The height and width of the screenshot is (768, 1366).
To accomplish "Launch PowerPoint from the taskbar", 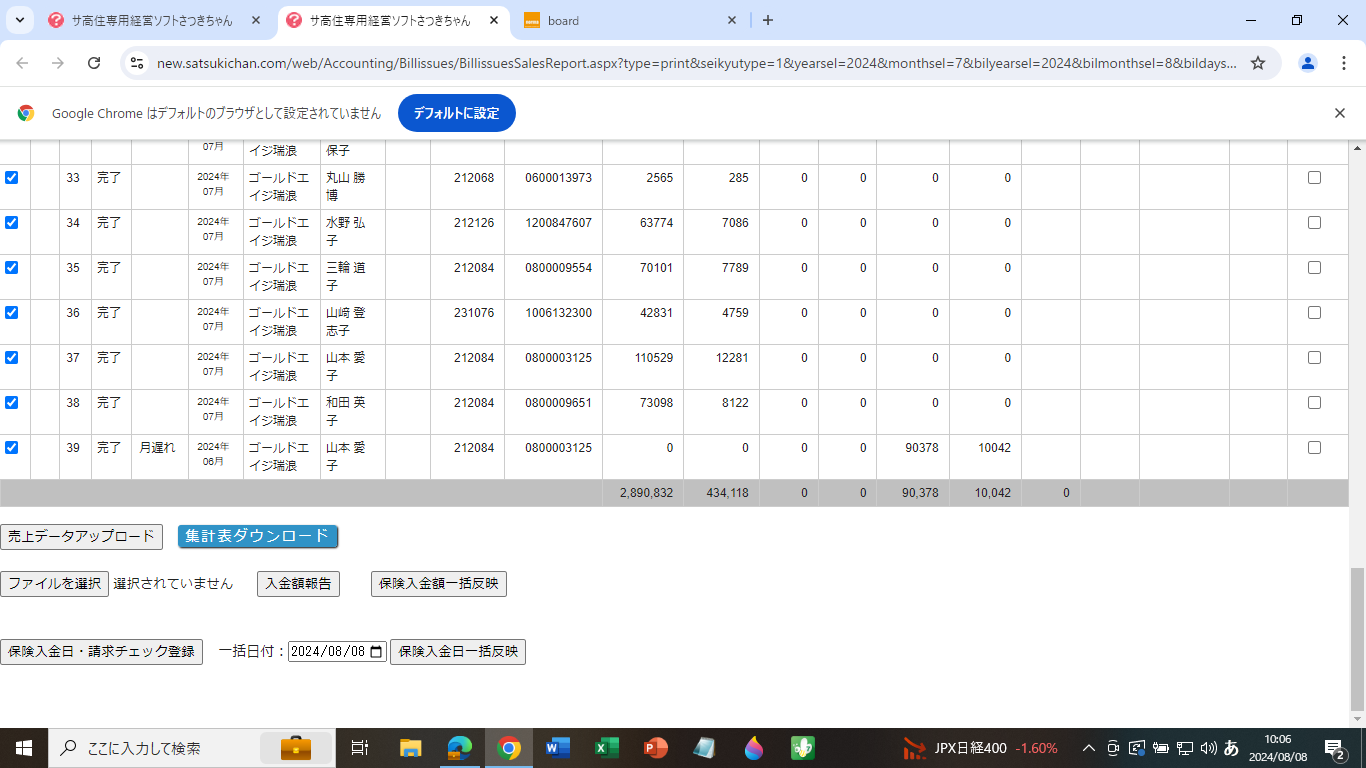I will coord(655,748).
